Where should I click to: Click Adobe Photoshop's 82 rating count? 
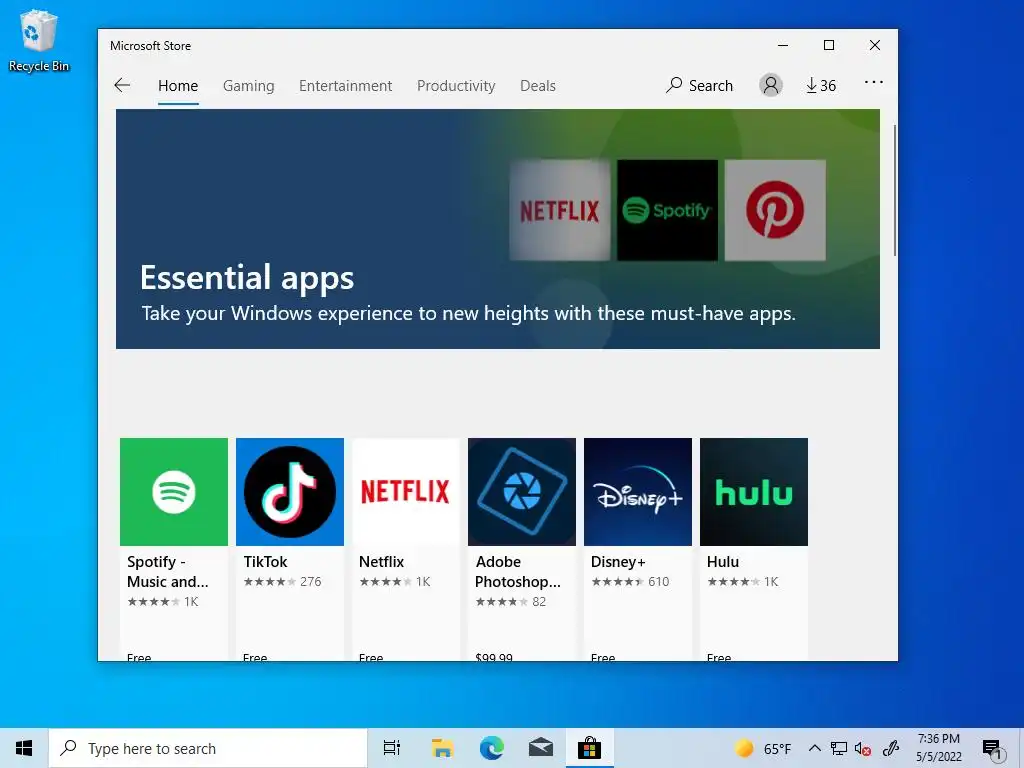pyautogui.click(x=539, y=601)
